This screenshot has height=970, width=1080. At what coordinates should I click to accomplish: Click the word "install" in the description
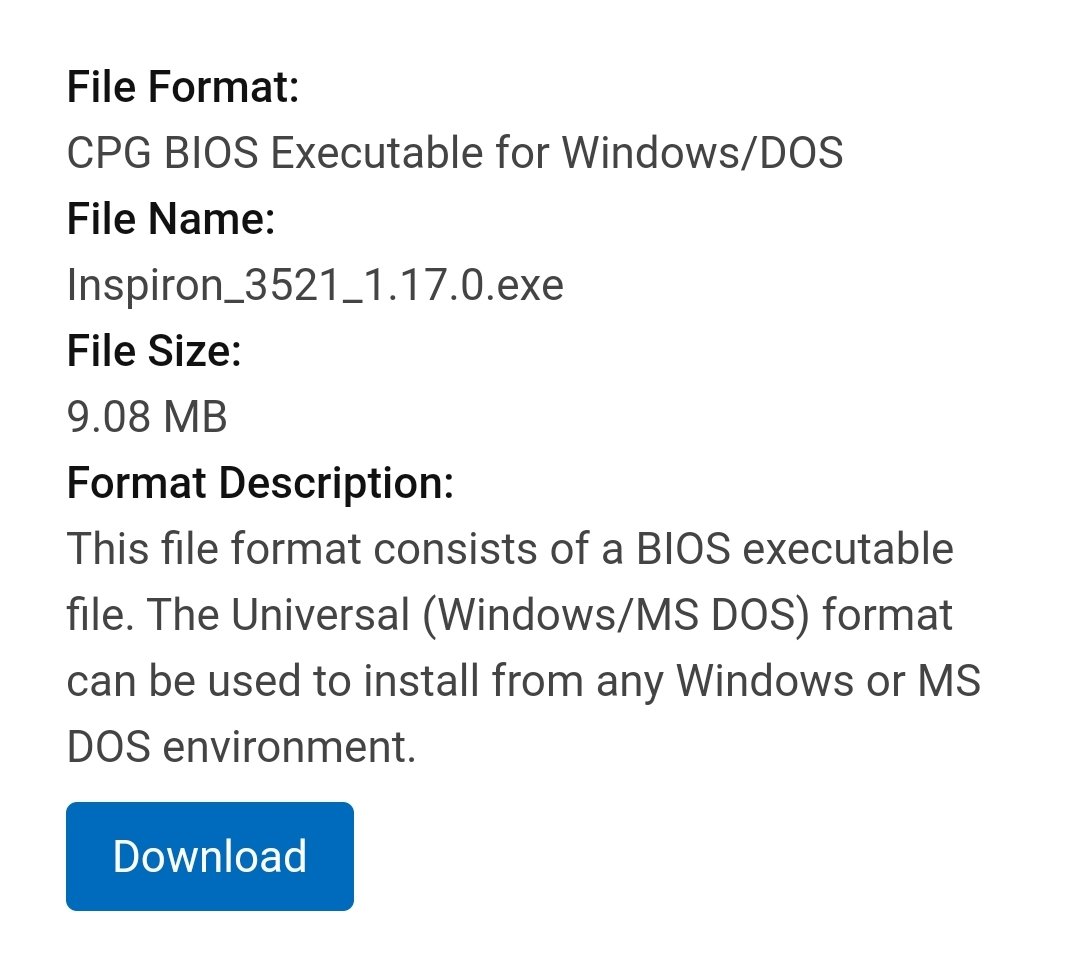coord(421,681)
